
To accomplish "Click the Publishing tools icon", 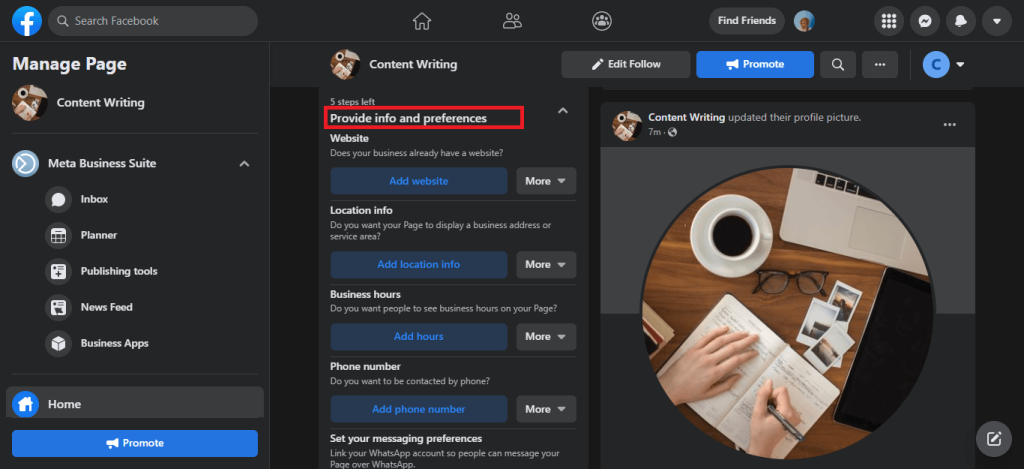I will tap(58, 271).
